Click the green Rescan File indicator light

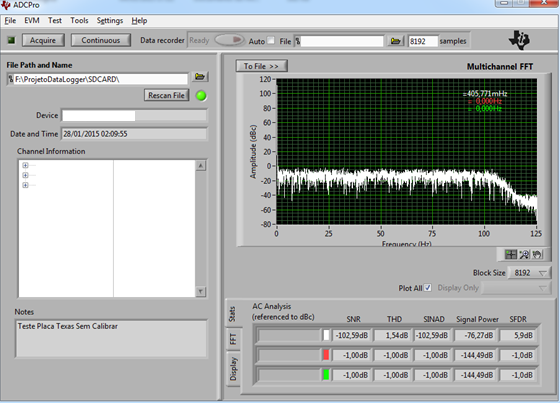[201, 95]
